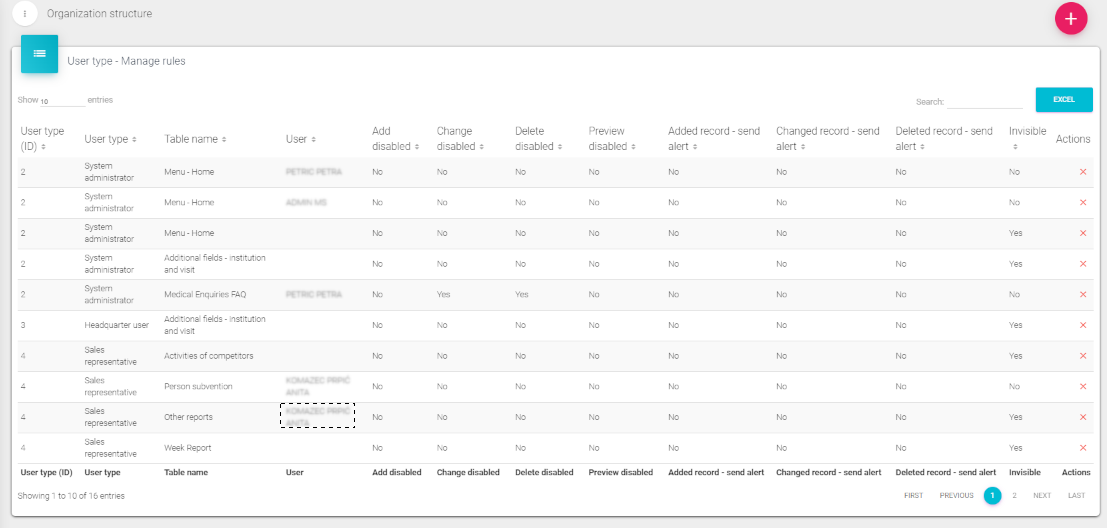The width and height of the screenshot is (1107, 528).
Task: Delete the Other reports rule row
Action: (1082, 417)
